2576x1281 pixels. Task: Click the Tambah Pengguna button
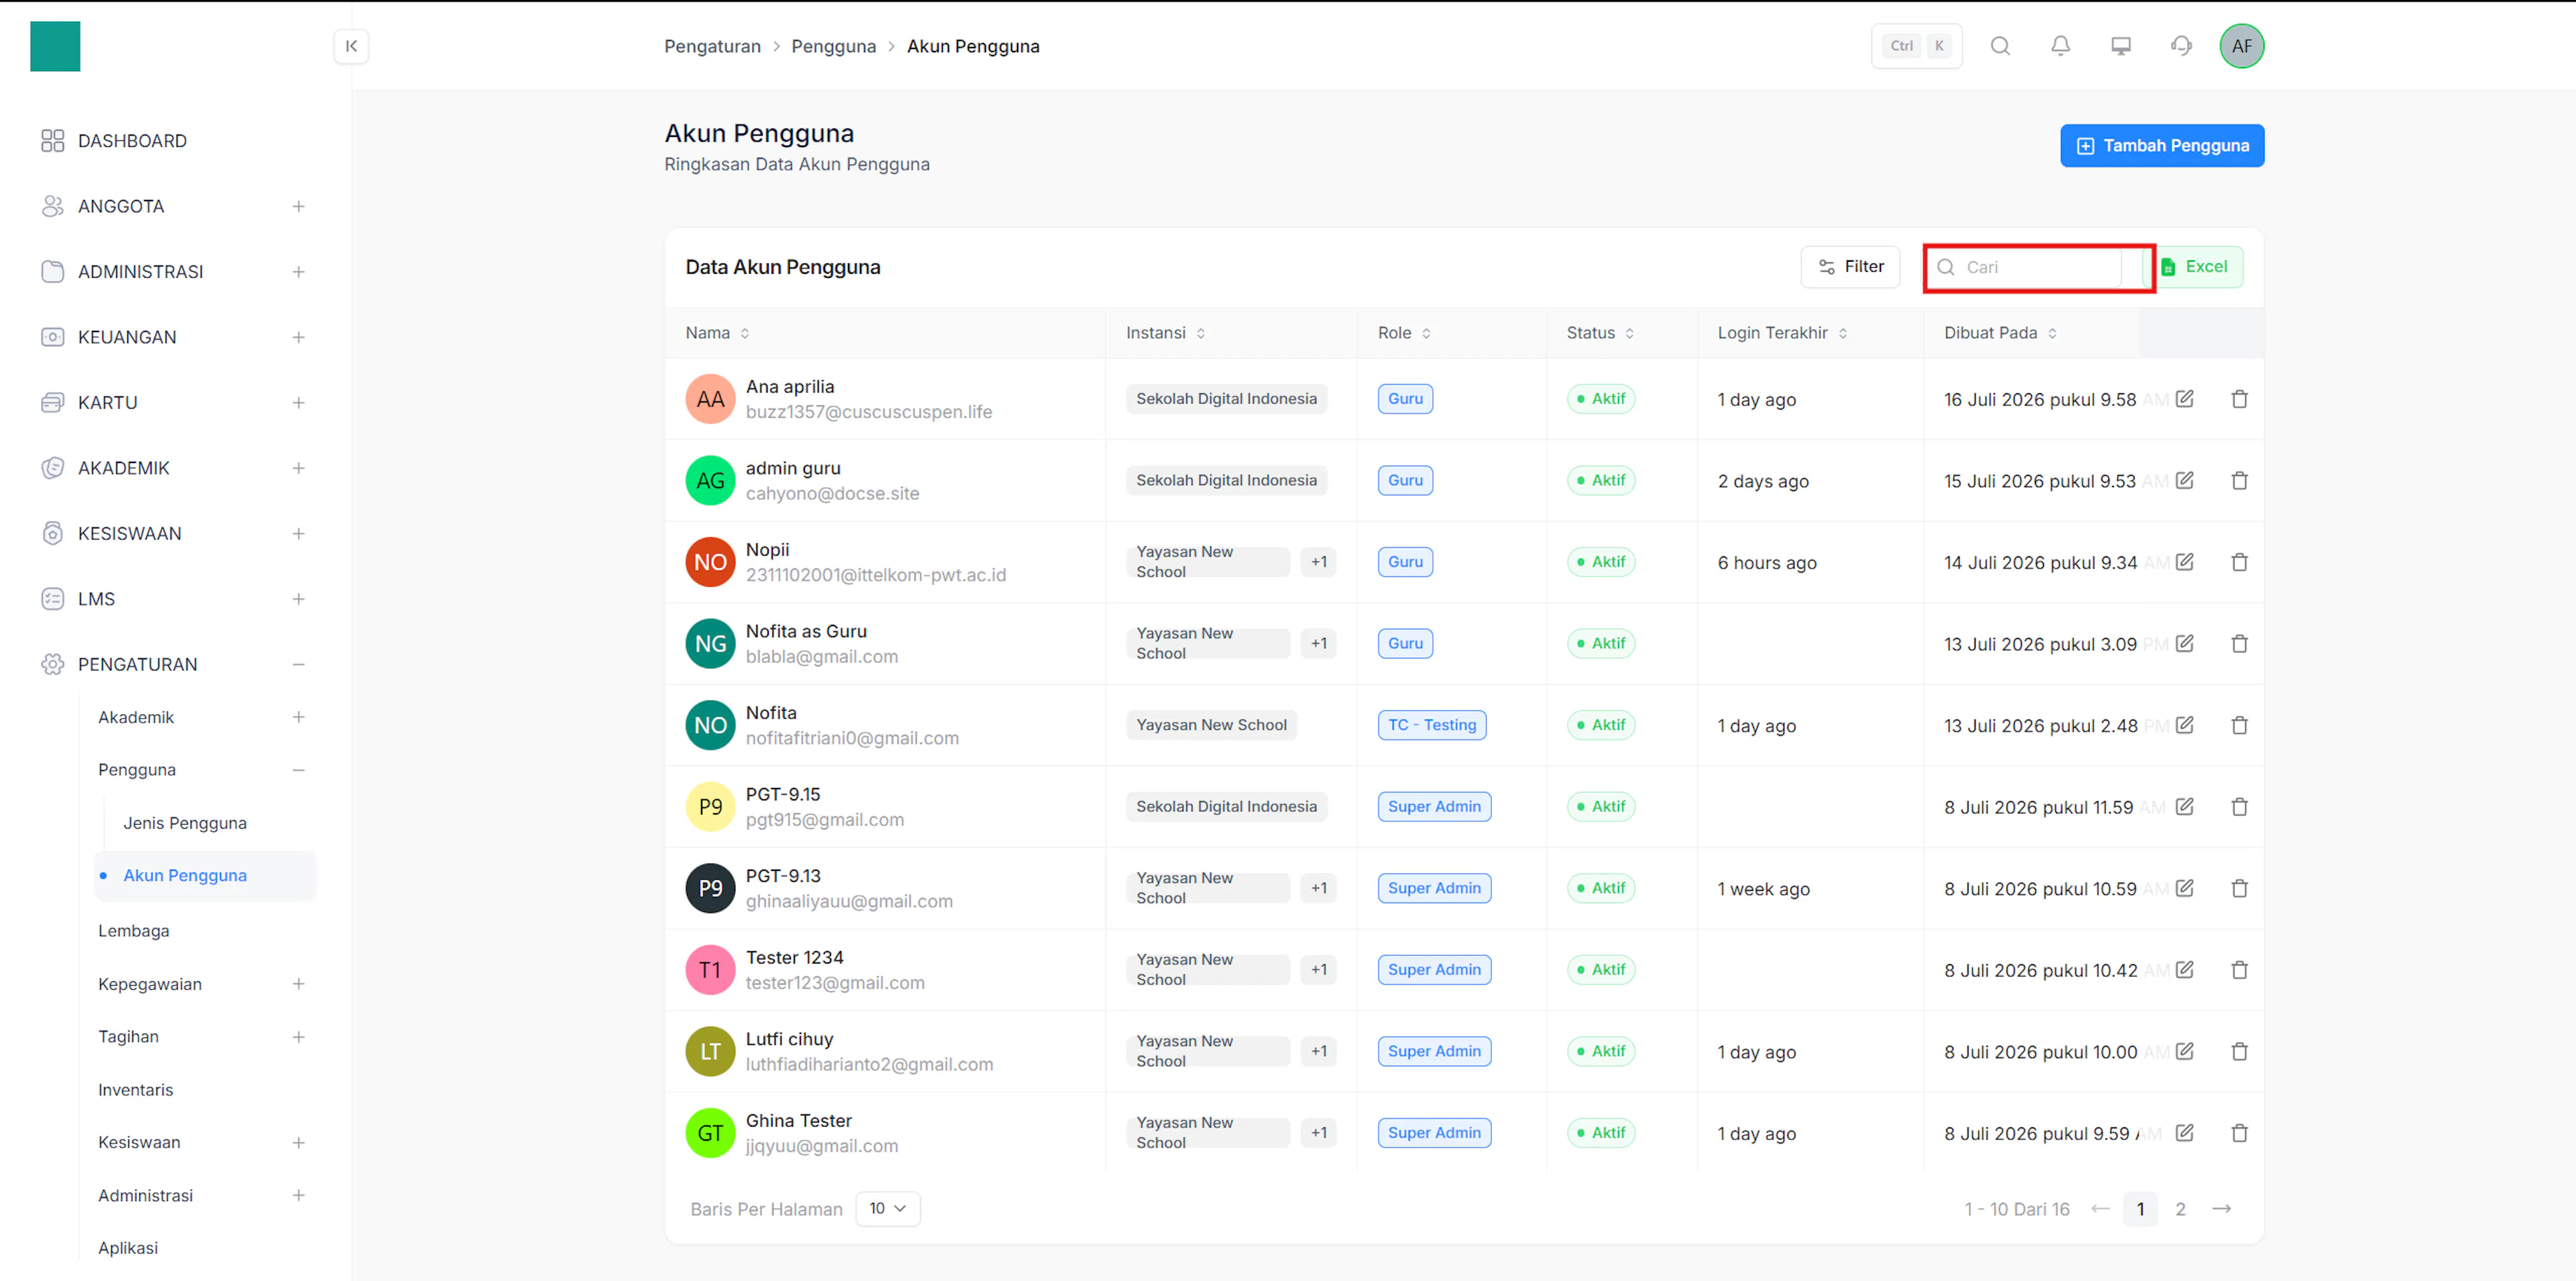(x=2162, y=146)
